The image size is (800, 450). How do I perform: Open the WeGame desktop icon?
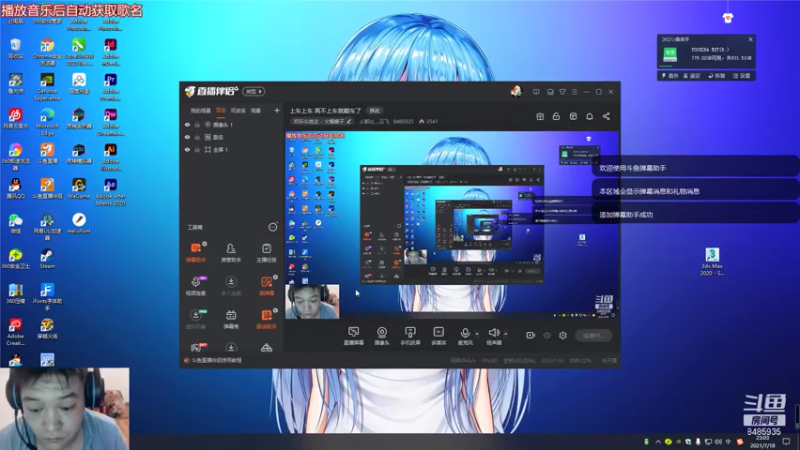click(79, 188)
